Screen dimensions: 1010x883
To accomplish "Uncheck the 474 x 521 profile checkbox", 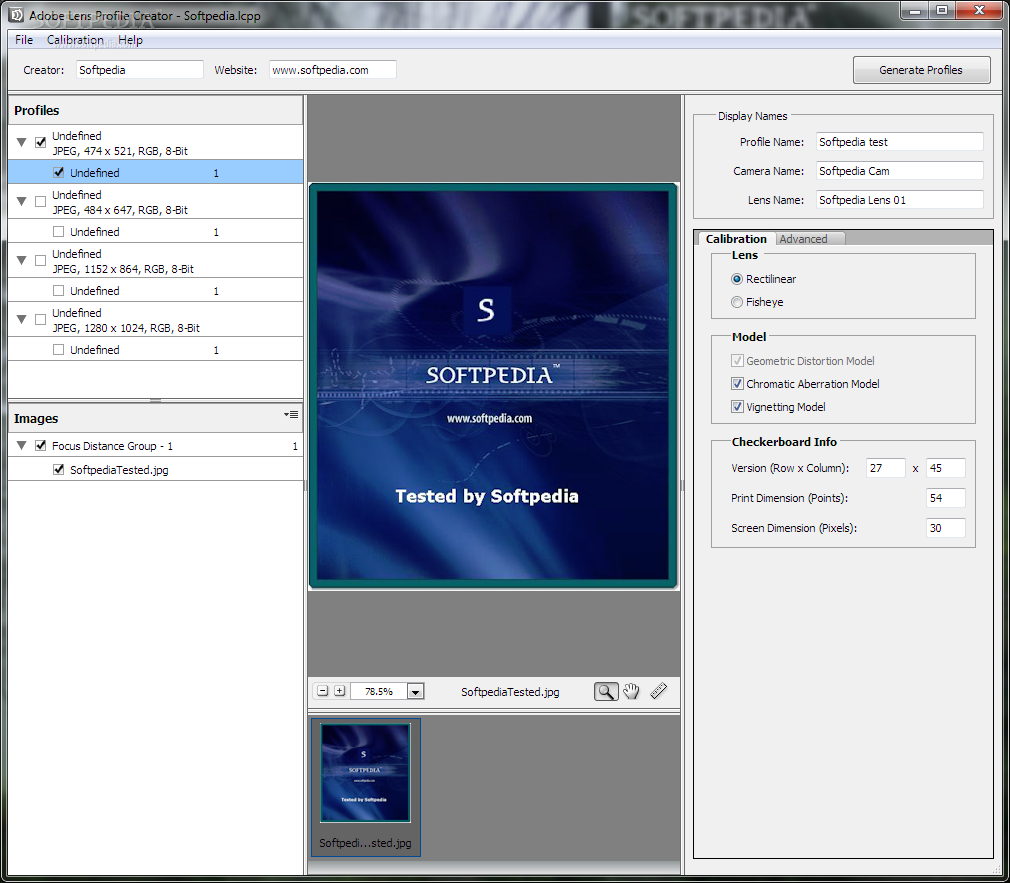I will (41, 142).
